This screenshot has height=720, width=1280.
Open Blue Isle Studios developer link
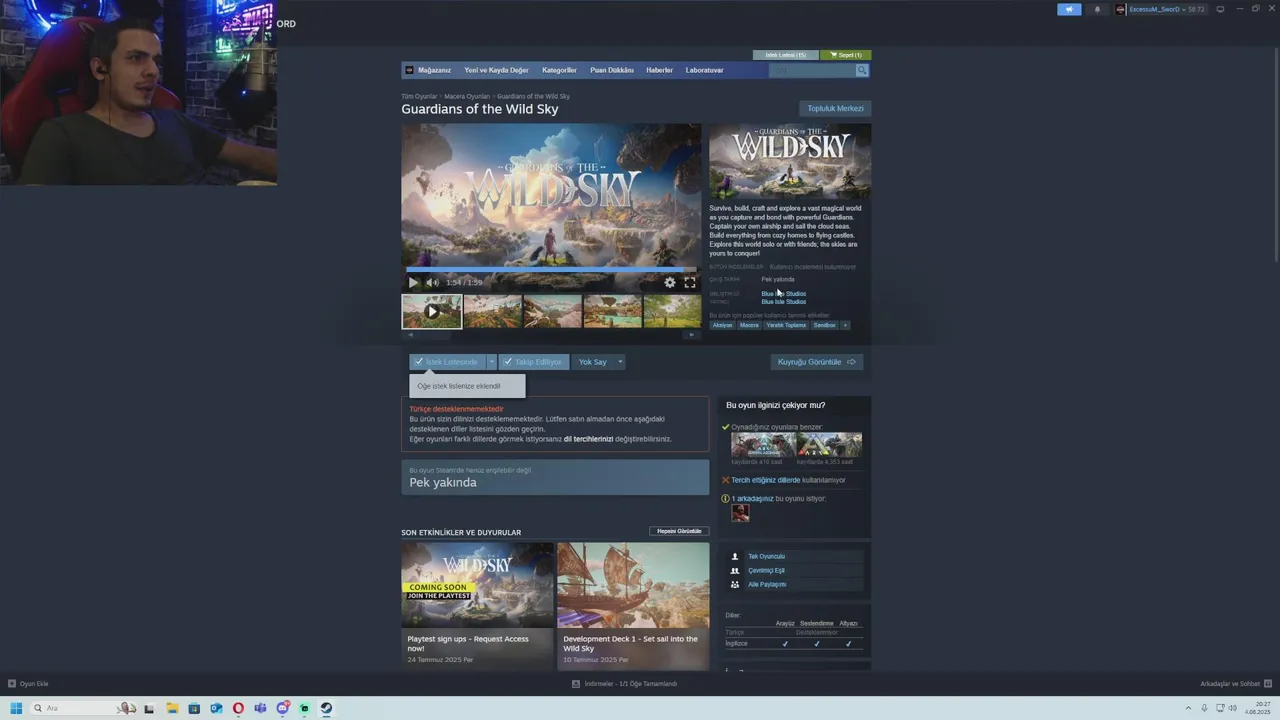(783, 294)
